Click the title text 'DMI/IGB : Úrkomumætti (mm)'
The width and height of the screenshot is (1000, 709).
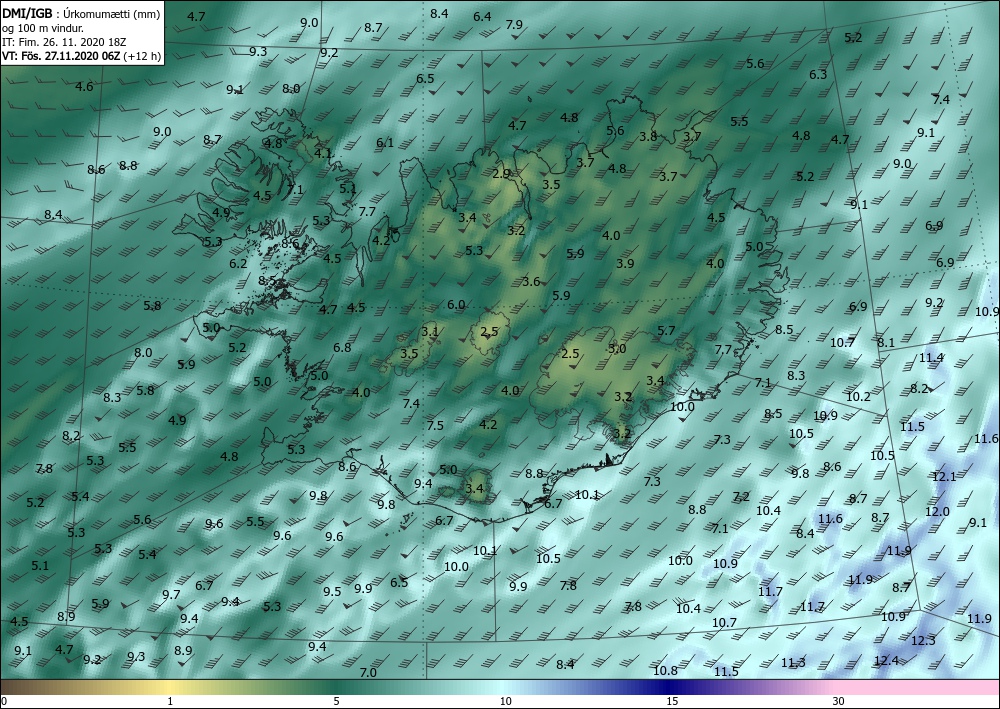point(80,14)
